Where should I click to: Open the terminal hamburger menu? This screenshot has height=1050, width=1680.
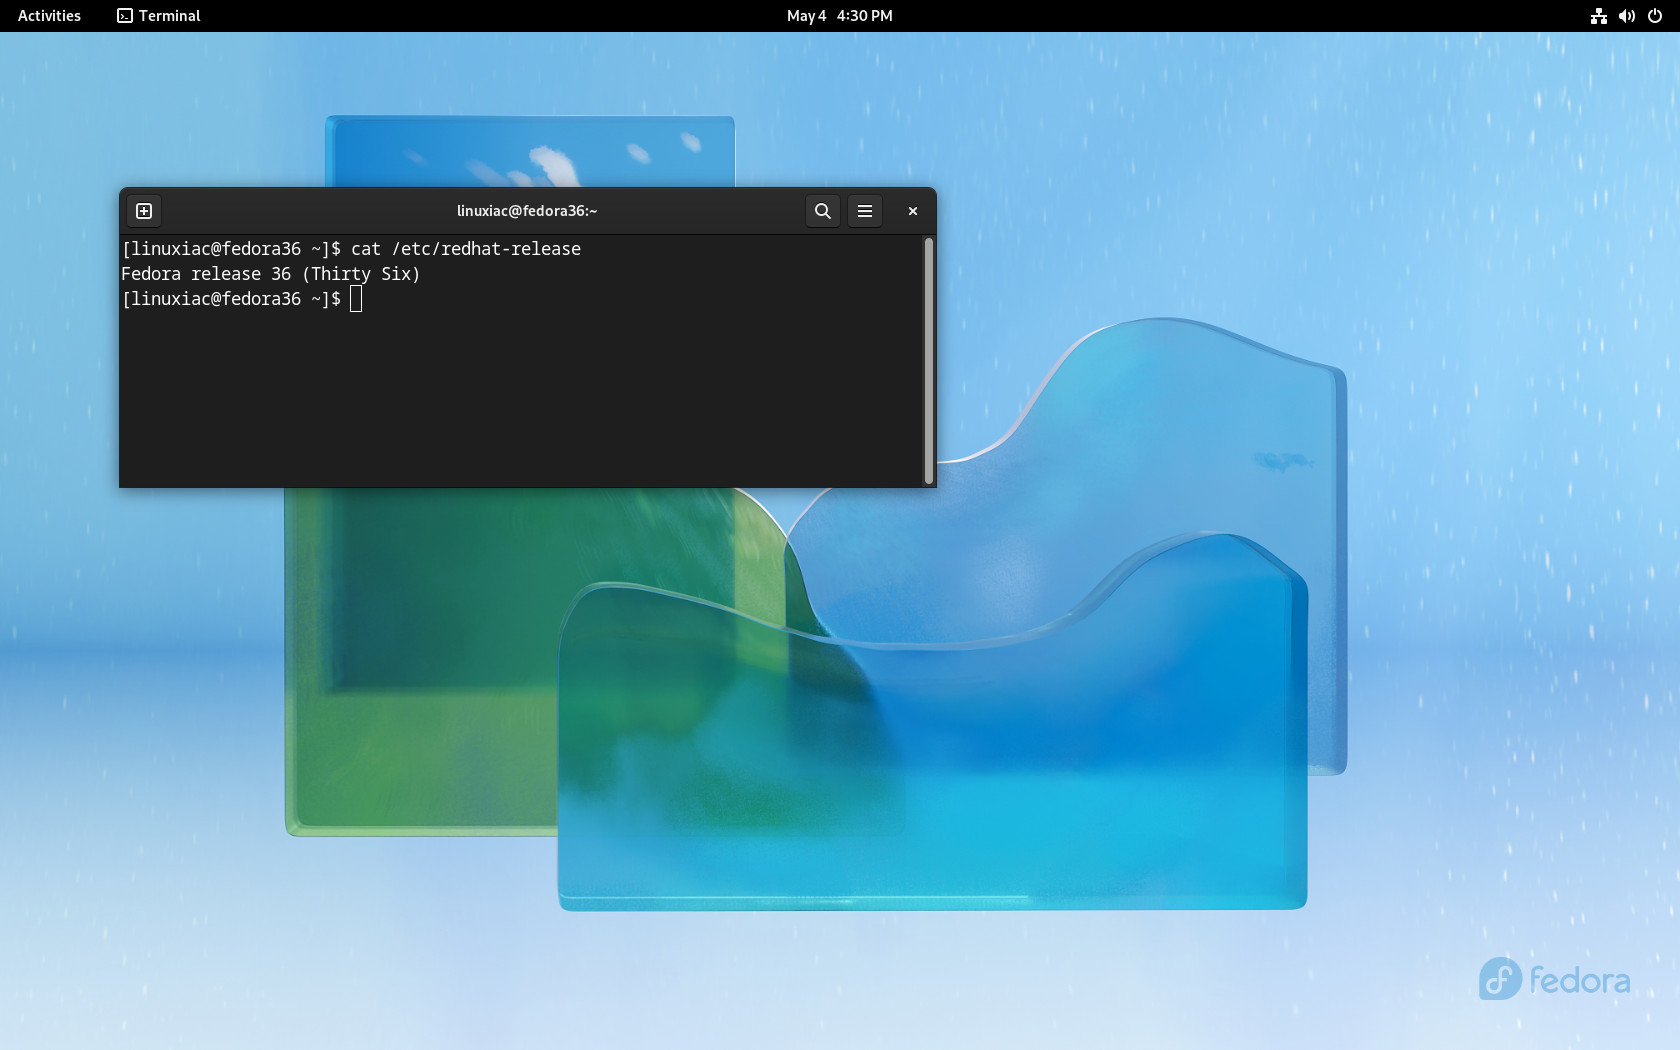[865, 211]
